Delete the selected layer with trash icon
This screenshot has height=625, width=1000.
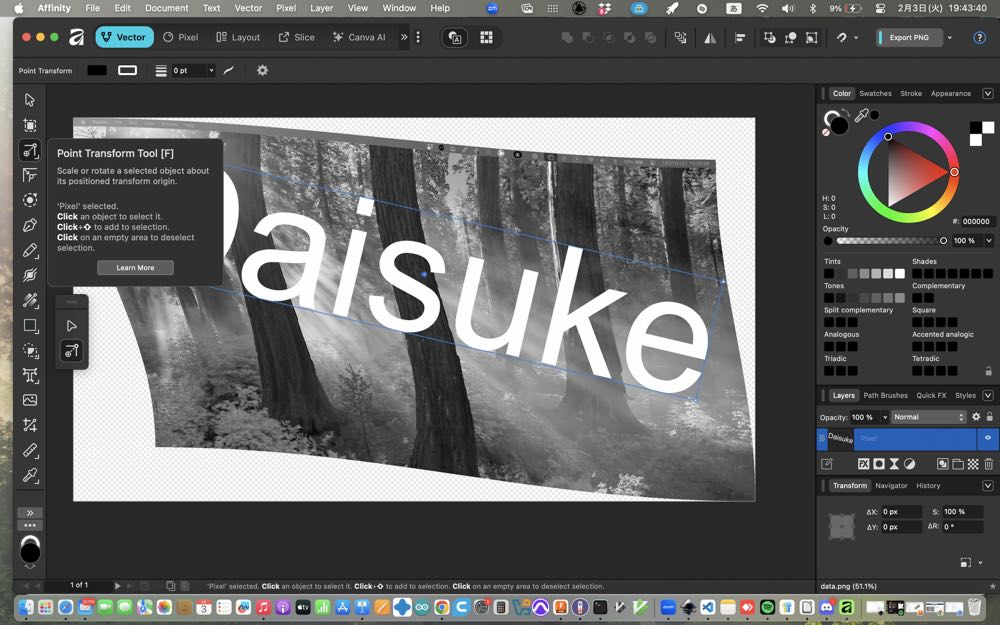click(989, 464)
